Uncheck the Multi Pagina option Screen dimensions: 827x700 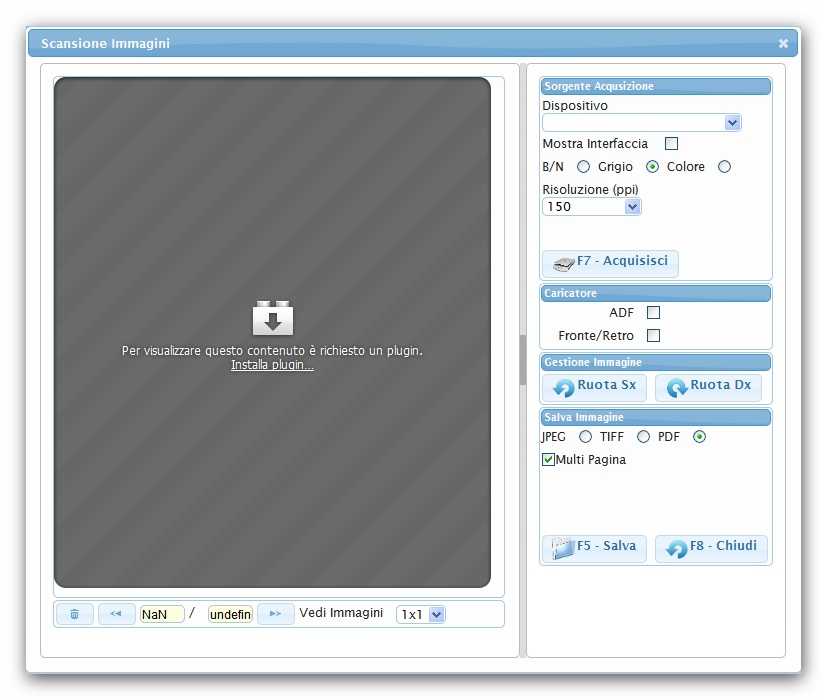[548, 460]
